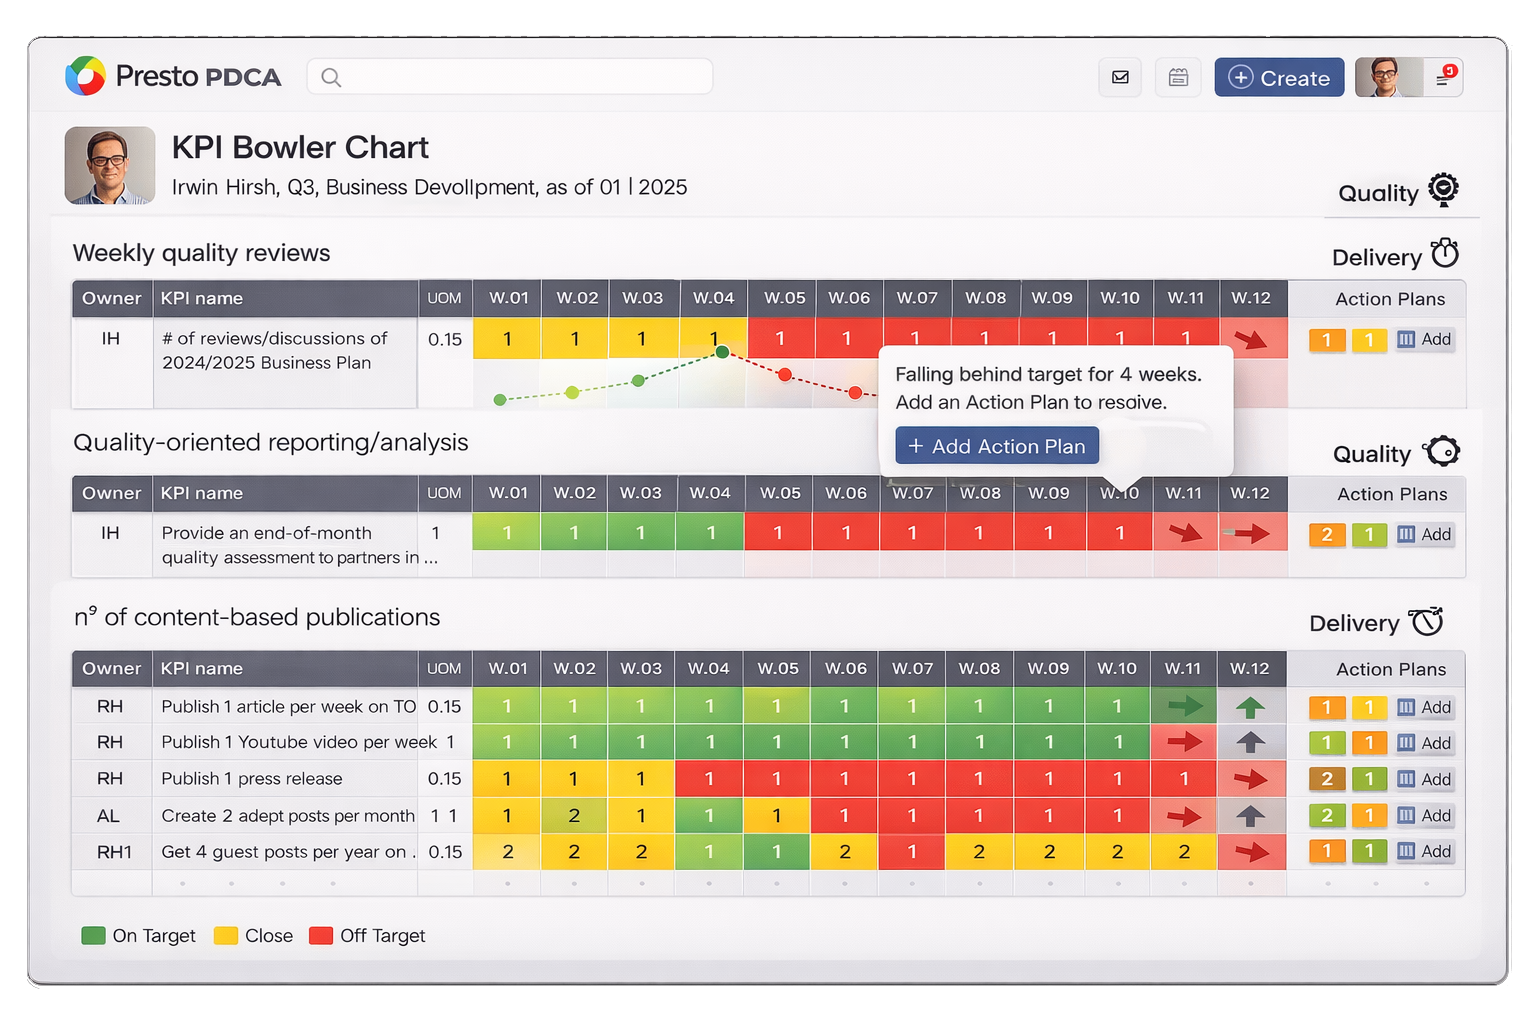Screen dimensions: 1536x1024
Task: Click the W.12 red arrow in the Business Plan row
Action: pos(1250,340)
